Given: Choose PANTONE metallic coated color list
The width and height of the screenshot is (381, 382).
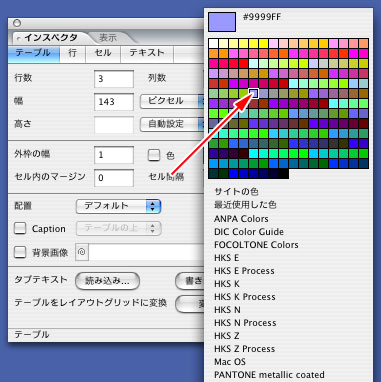Looking at the screenshot, I should (269, 375).
